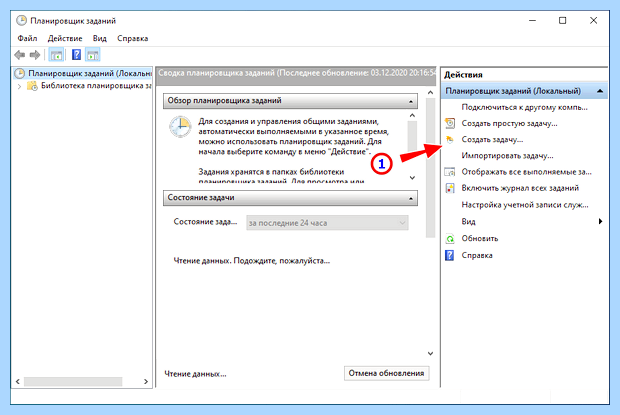Image resolution: width=620 pixels, height=415 pixels.
Task: Click center pane vertical scrollbar thumb
Action: point(430,168)
